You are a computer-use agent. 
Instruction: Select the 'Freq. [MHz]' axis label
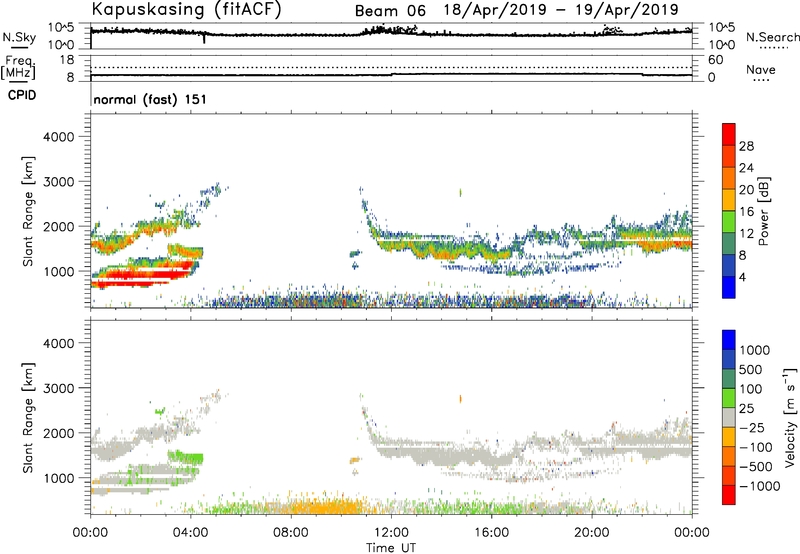click(x=19, y=67)
